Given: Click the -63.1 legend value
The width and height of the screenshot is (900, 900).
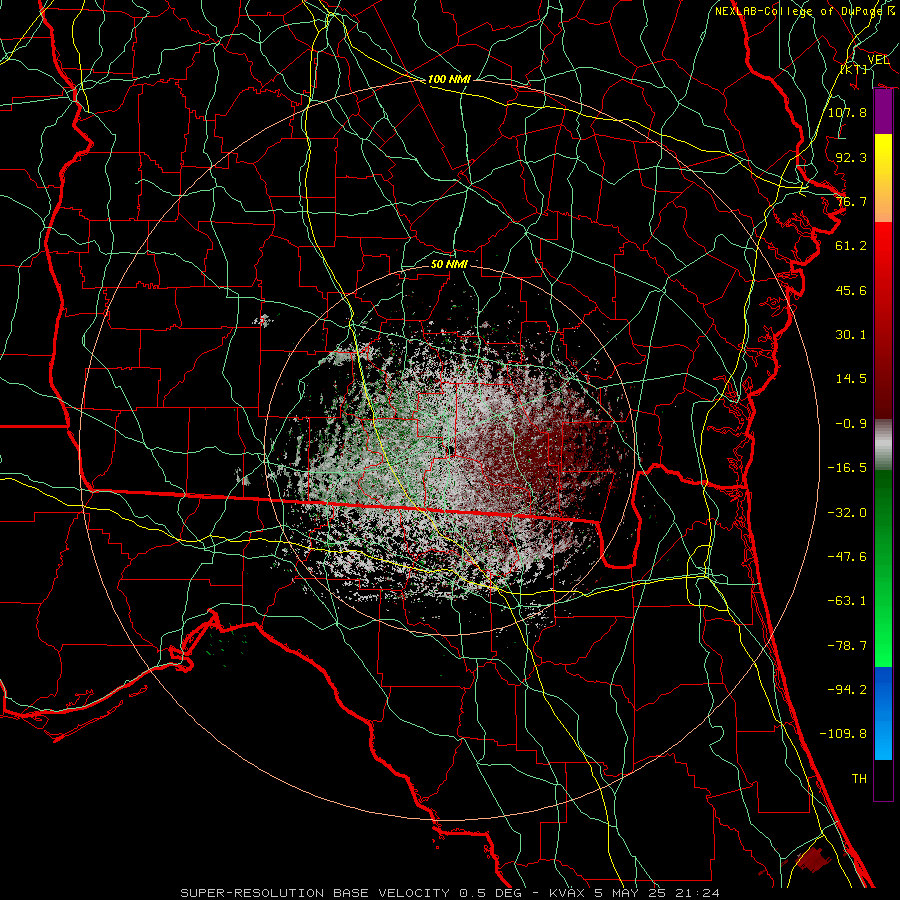Looking at the screenshot, I should (x=847, y=601).
